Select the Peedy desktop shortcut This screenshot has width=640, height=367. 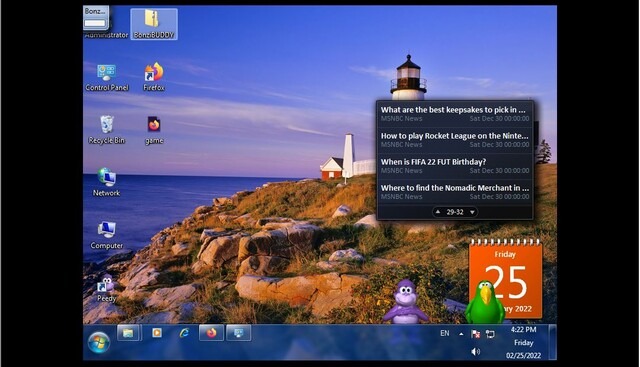pyautogui.click(x=107, y=288)
